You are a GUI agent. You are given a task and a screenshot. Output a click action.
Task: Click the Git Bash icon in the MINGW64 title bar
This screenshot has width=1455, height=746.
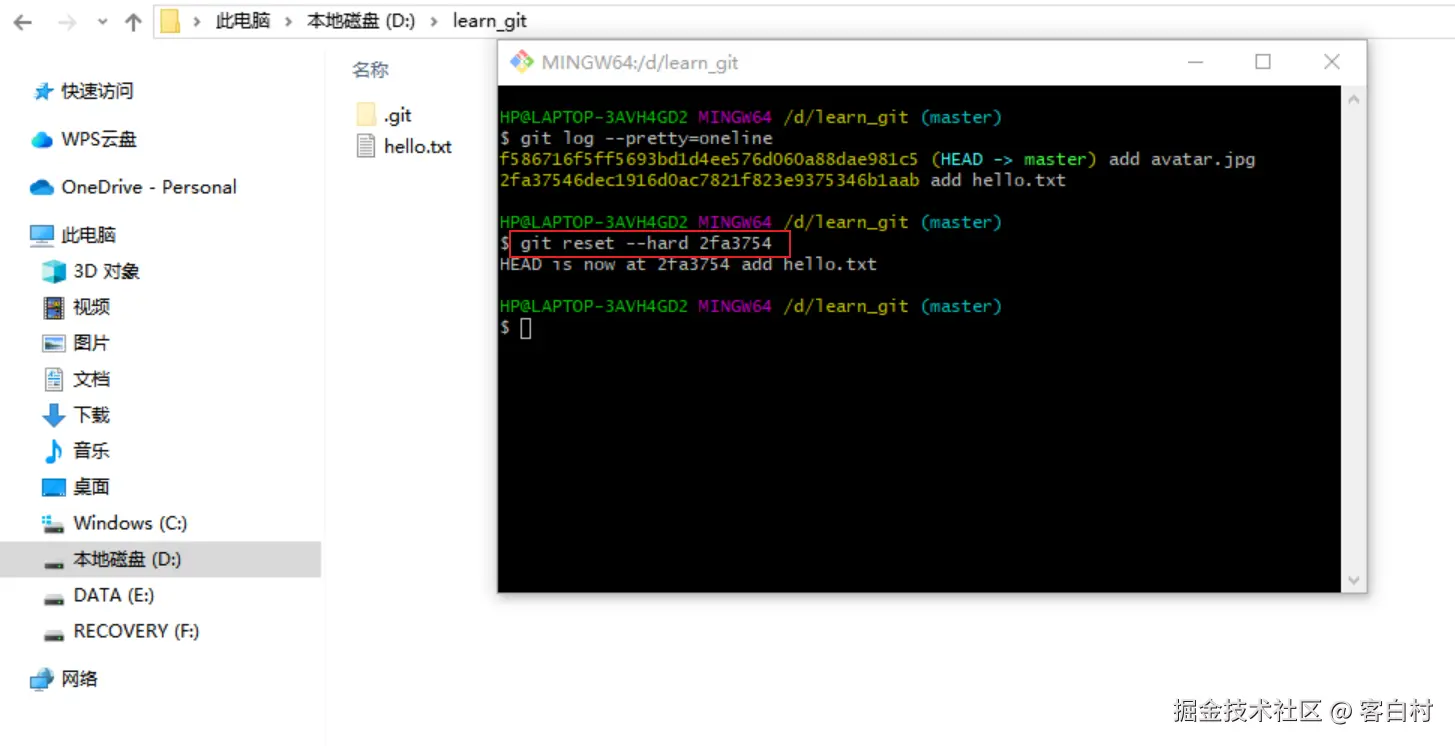[x=522, y=62]
